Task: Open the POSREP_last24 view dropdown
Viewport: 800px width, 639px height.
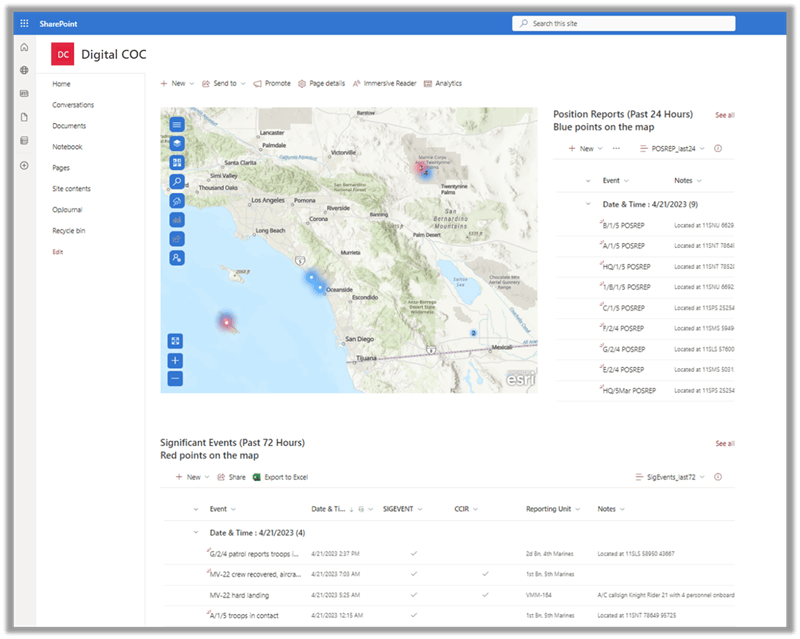Action: tap(672, 149)
